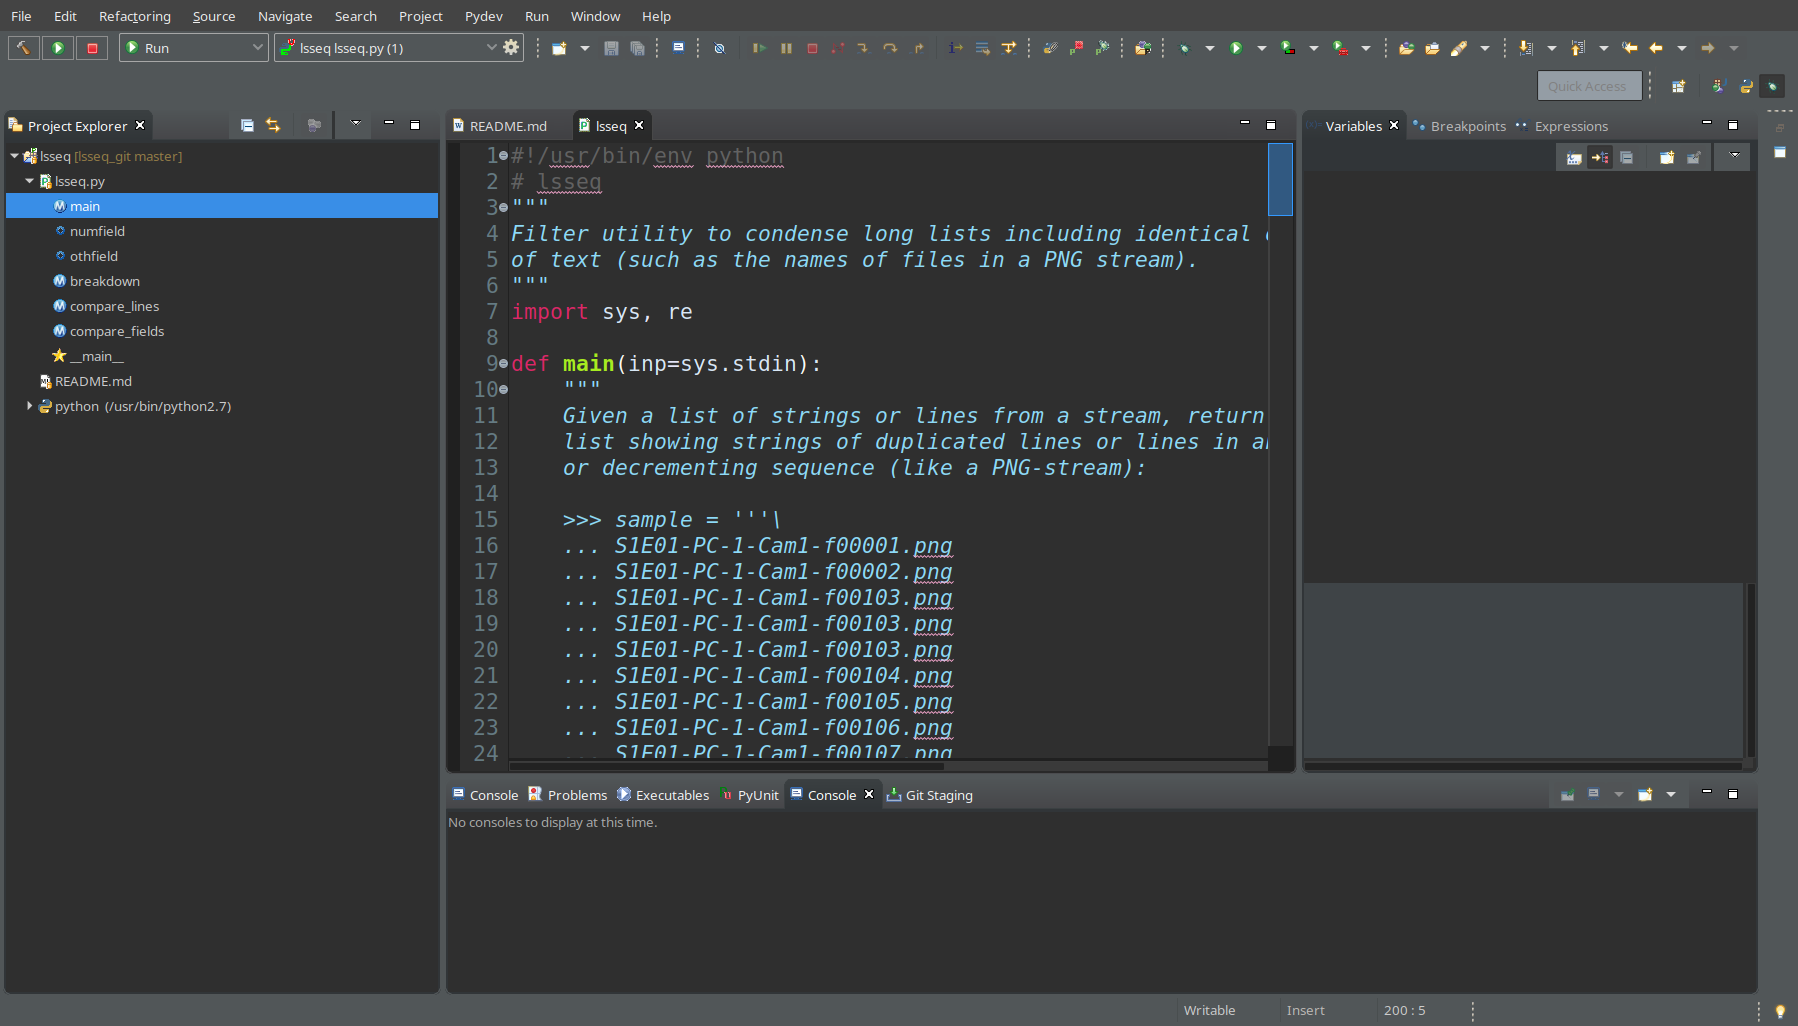This screenshot has width=1798, height=1026.
Task: Click the editor overview ruler blue marker
Action: (1280, 180)
